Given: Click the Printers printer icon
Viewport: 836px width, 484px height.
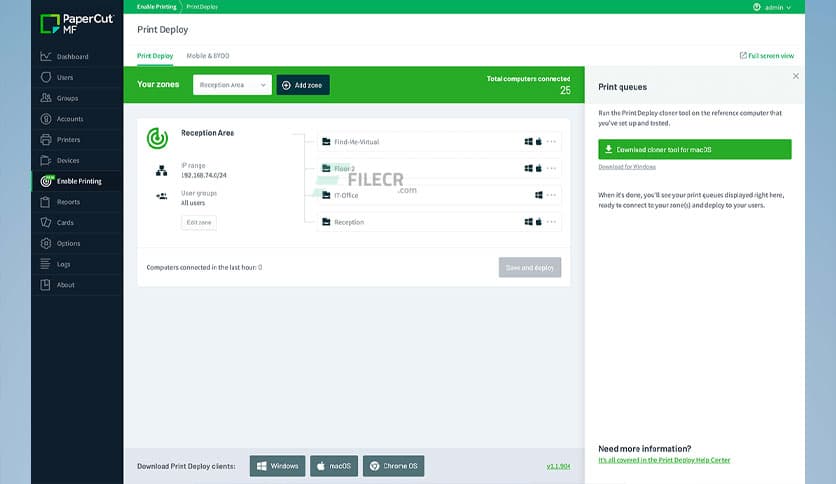Looking at the screenshot, I should pos(46,140).
